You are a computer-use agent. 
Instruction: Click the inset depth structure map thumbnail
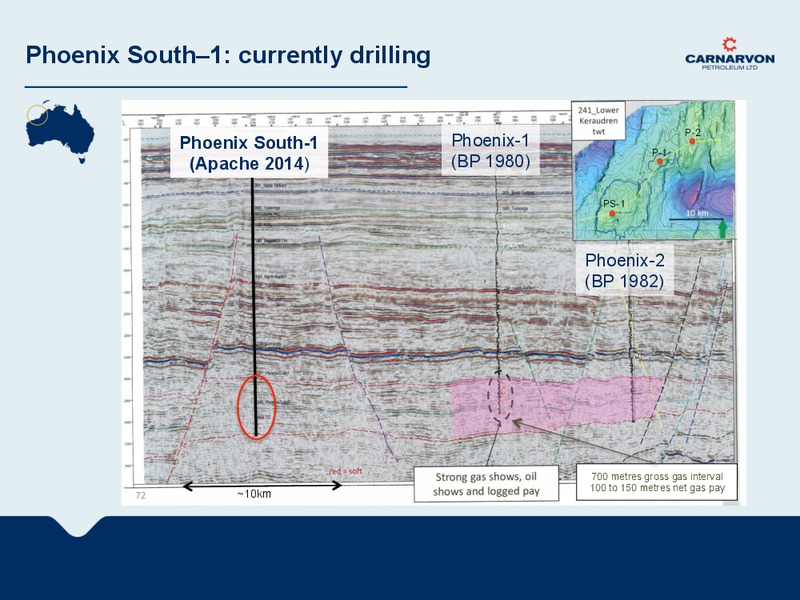tap(654, 170)
